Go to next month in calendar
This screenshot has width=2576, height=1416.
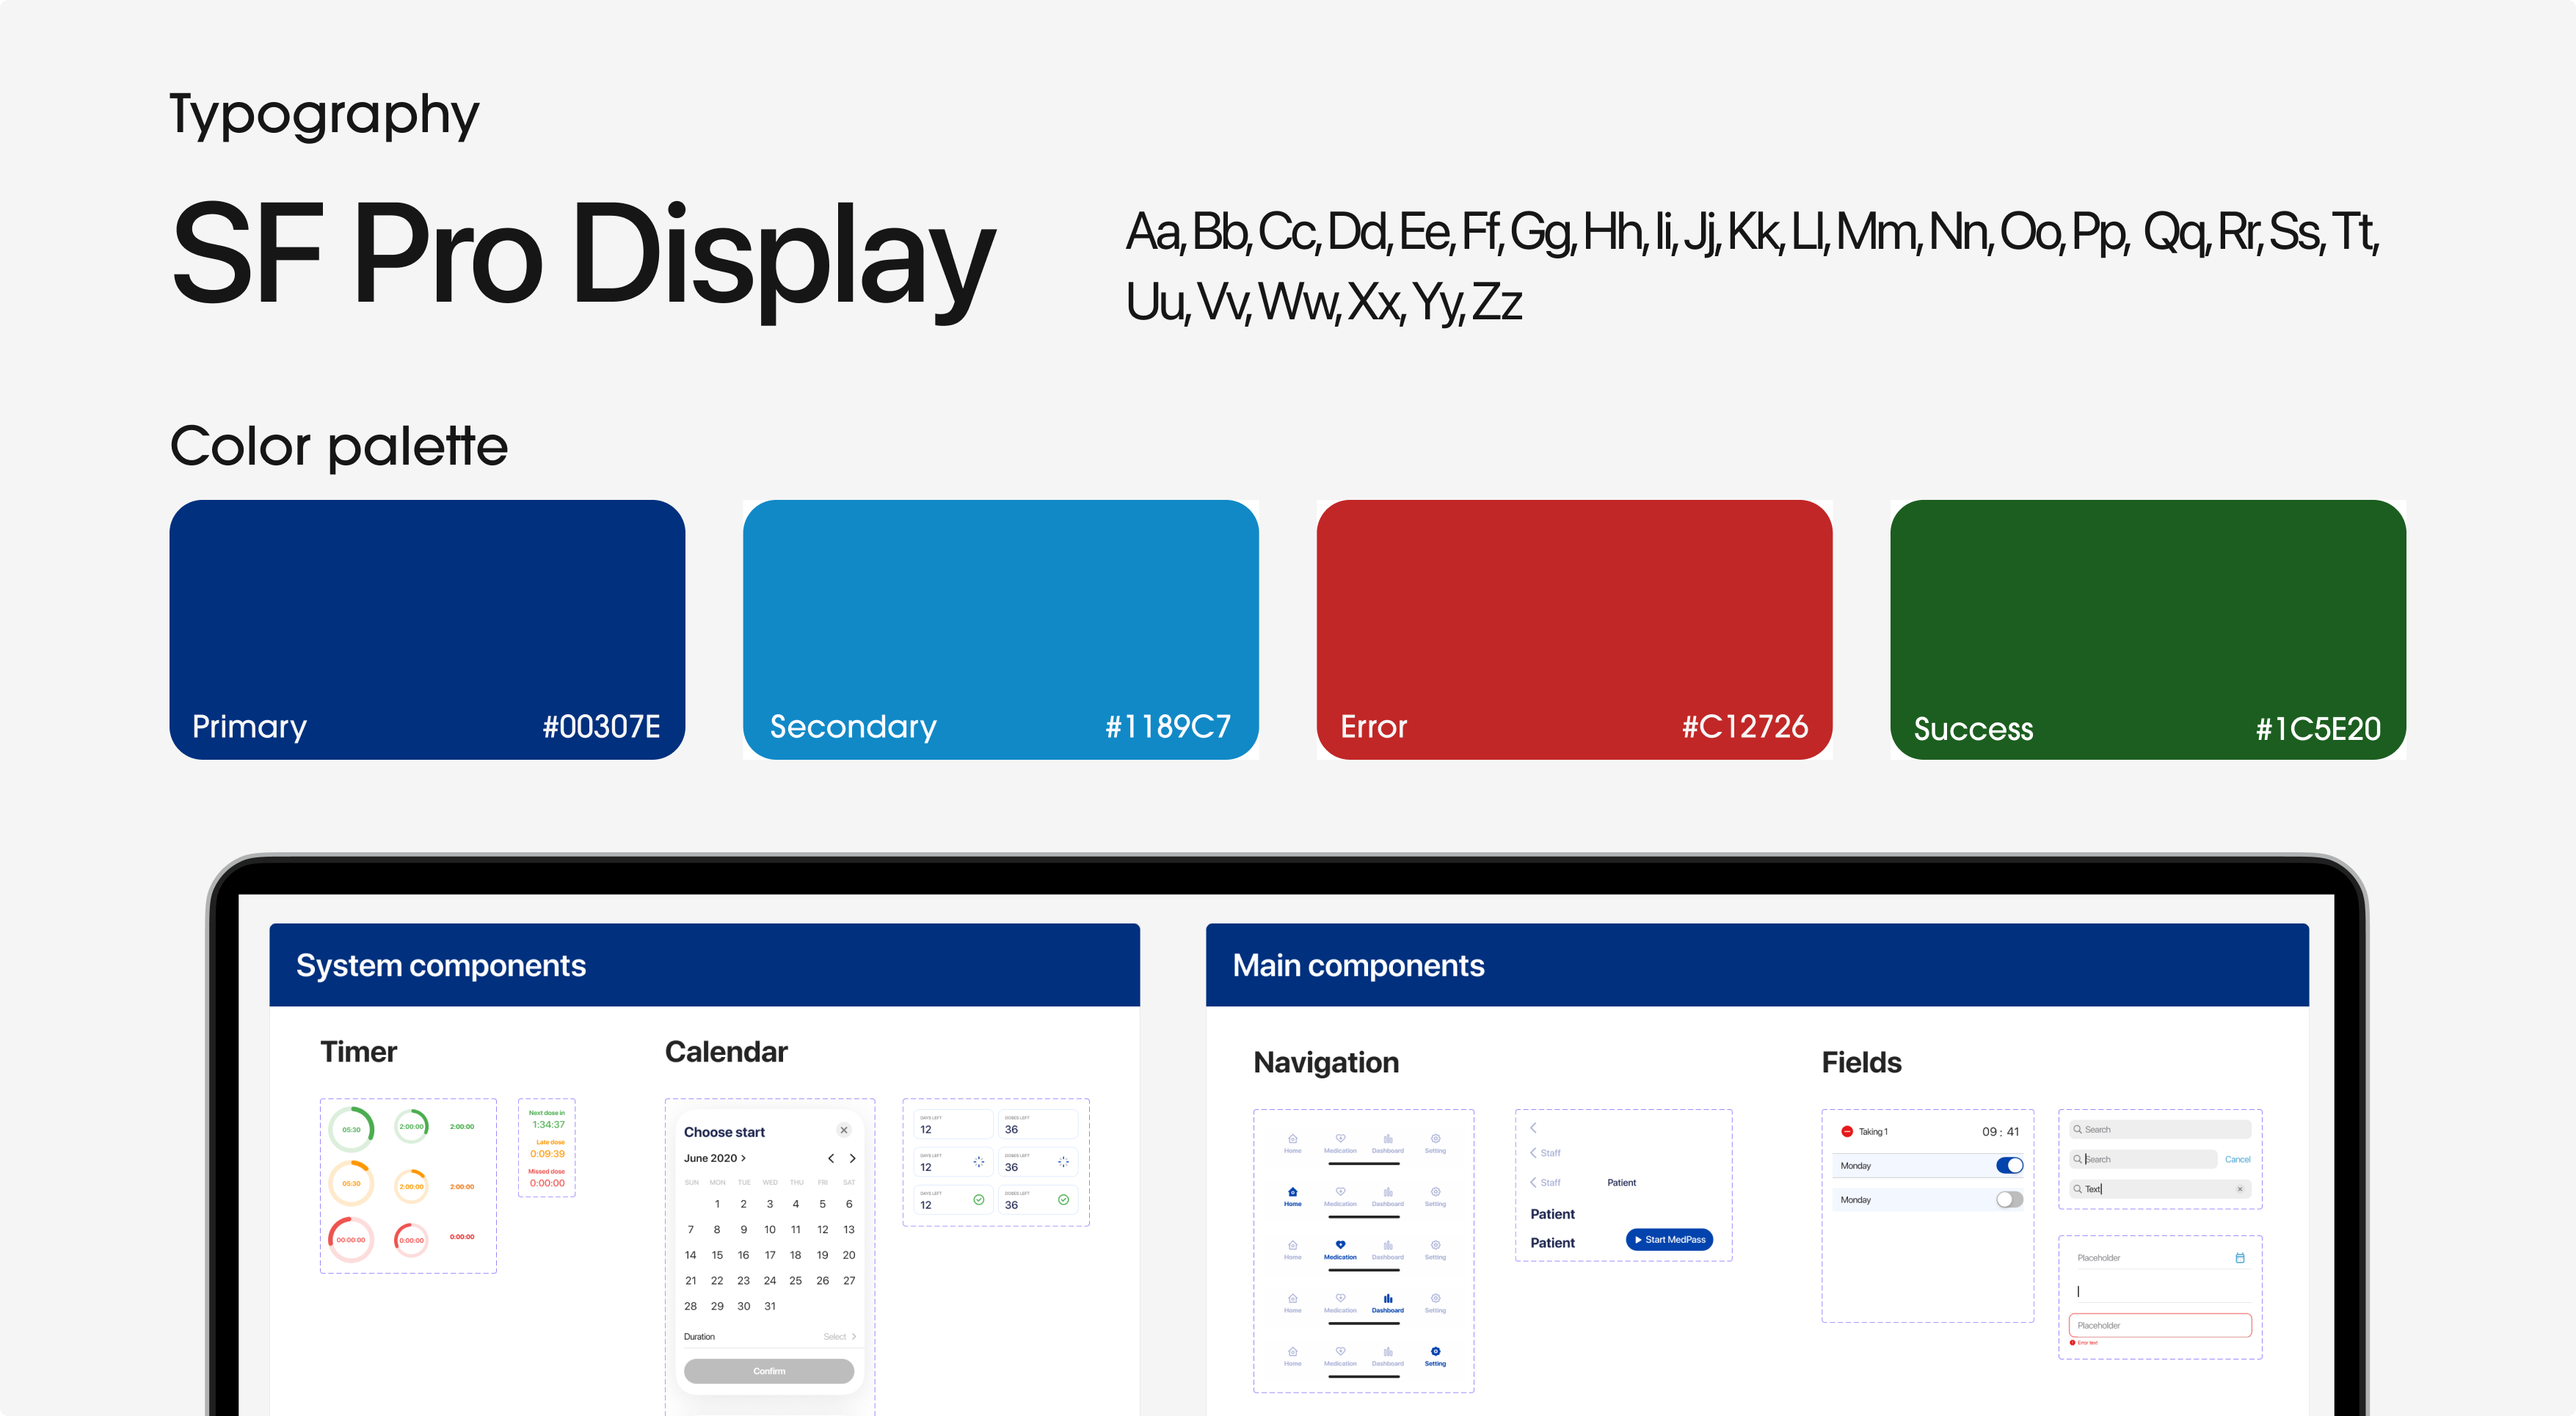(852, 1158)
